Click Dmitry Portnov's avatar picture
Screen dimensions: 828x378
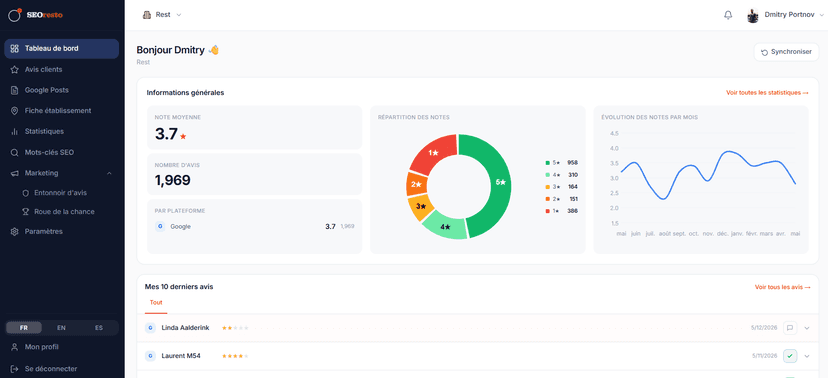[753, 15]
